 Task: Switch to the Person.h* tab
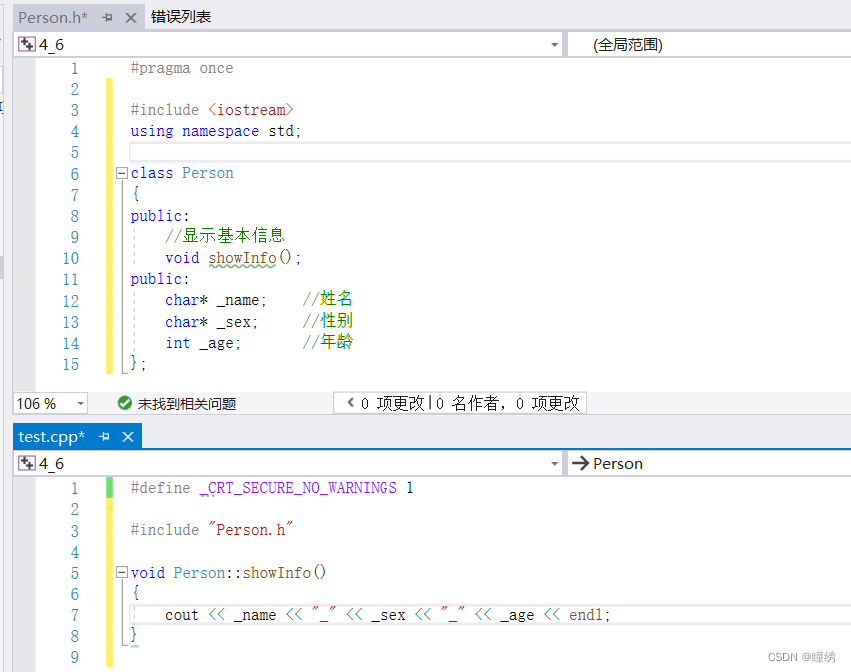coord(53,18)
